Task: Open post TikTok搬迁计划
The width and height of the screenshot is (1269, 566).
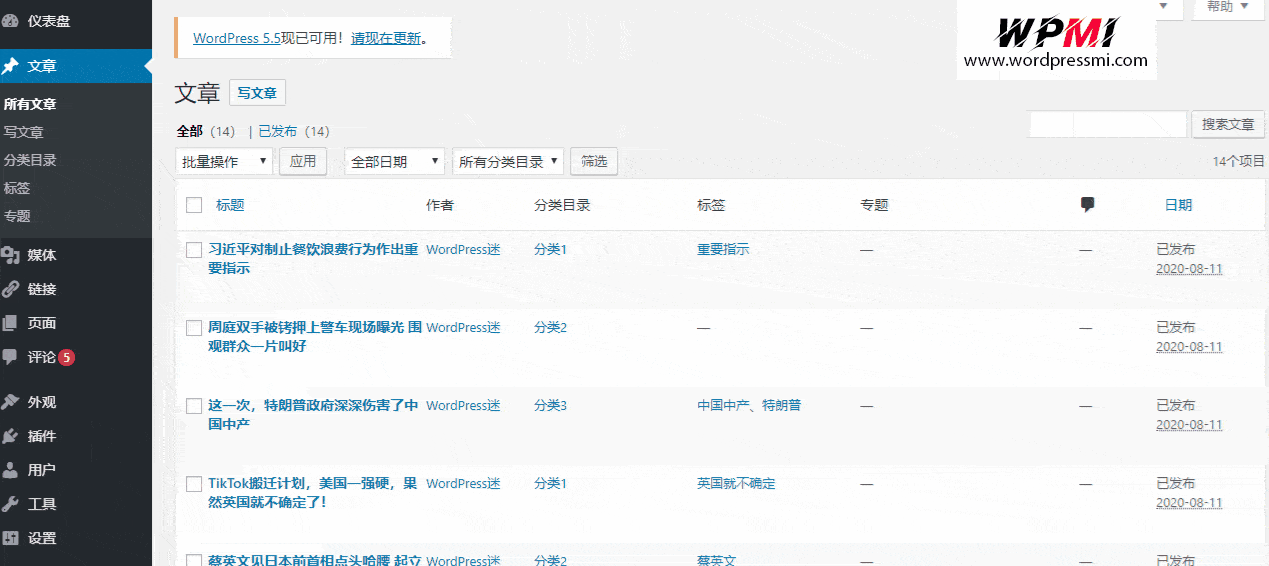Action: point(312,493)
